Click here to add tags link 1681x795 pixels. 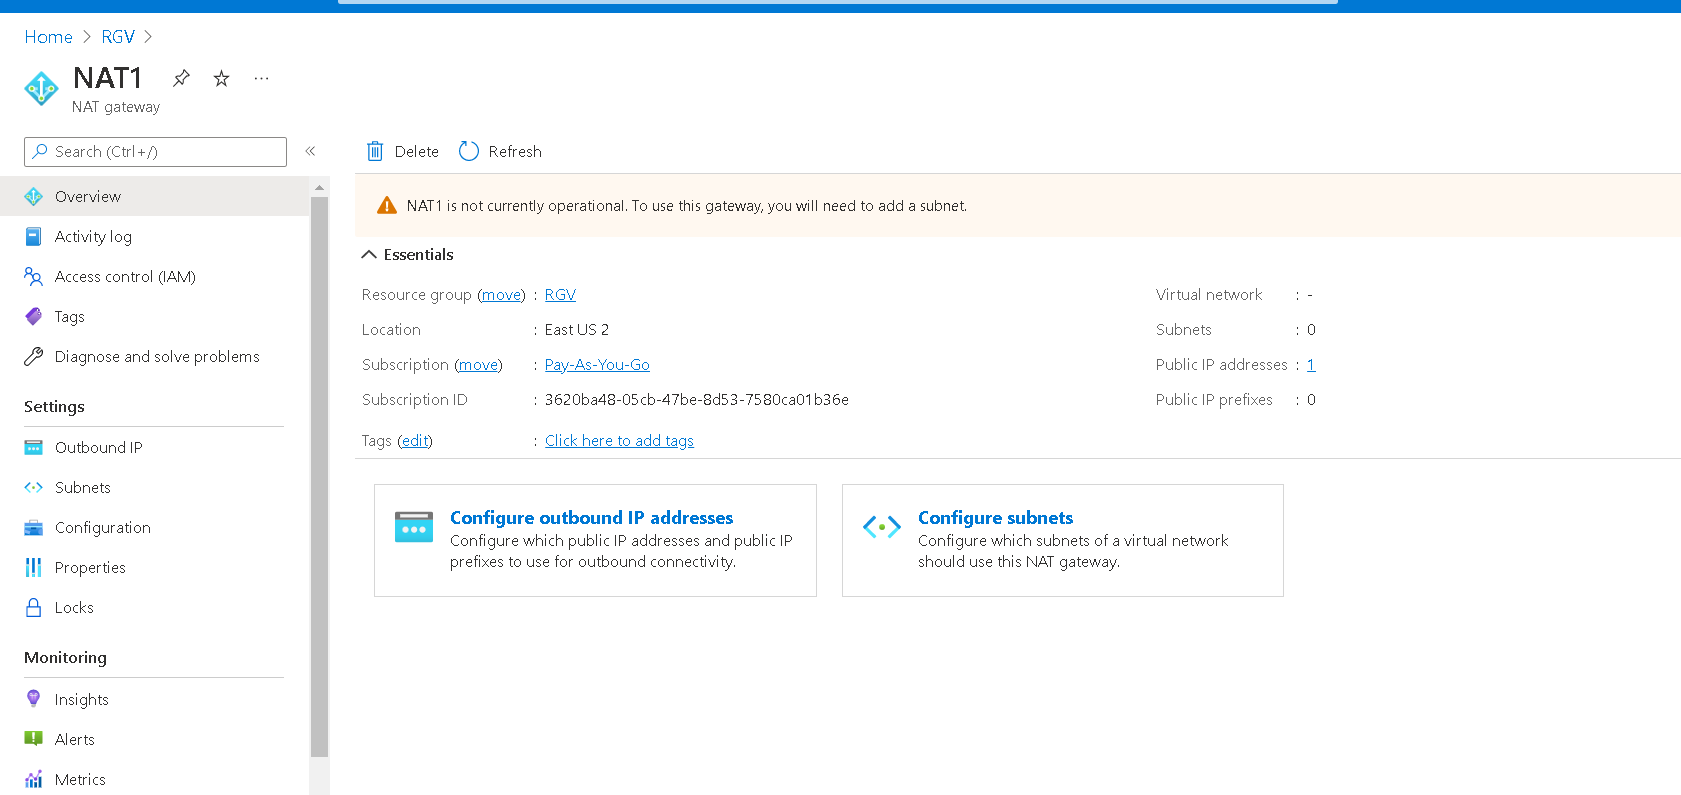pos(619,441)
